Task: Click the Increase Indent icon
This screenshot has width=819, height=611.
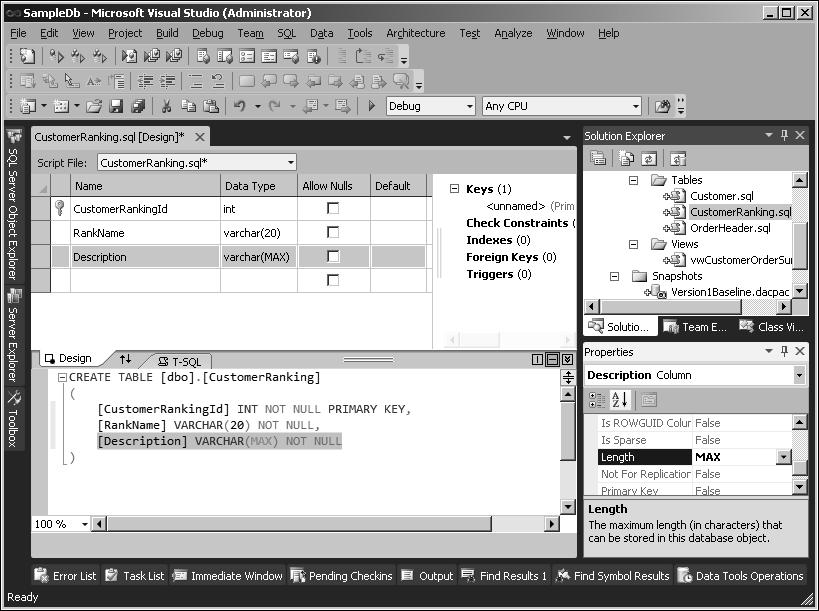Action: pos(168,81)
